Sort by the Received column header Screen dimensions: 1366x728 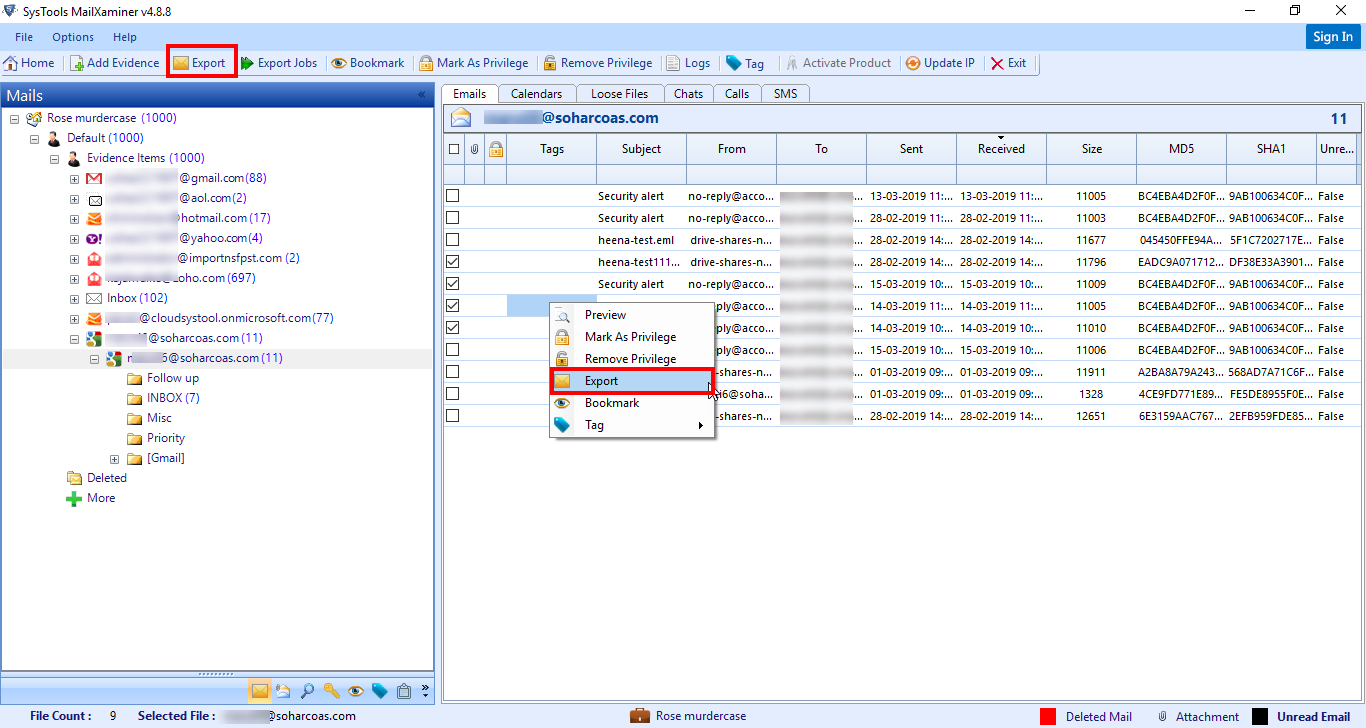tap(1001, 149)
